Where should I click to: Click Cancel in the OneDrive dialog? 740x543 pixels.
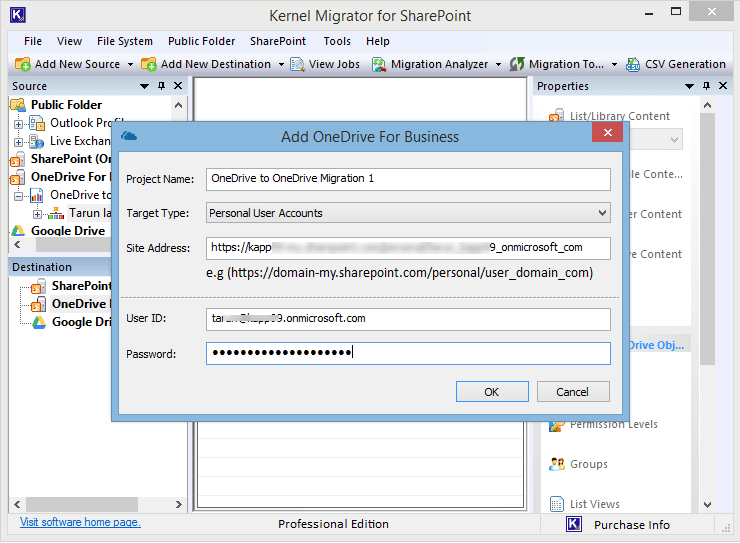tap(573, 392)
